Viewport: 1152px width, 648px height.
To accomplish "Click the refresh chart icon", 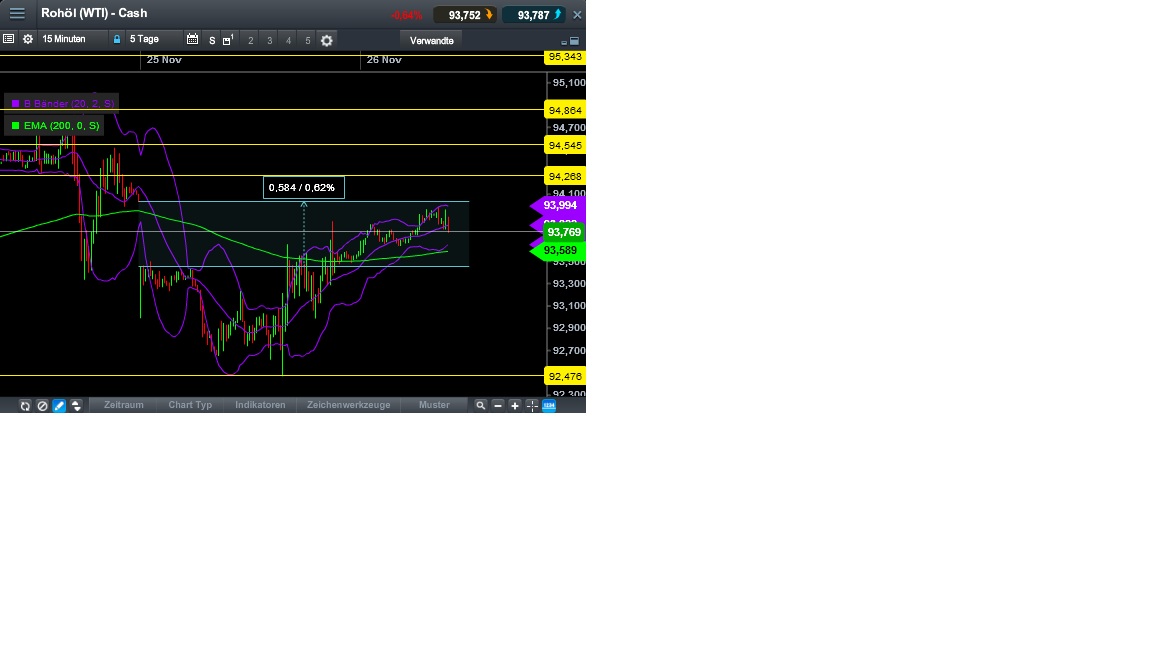I will click(x=25, y=405).
